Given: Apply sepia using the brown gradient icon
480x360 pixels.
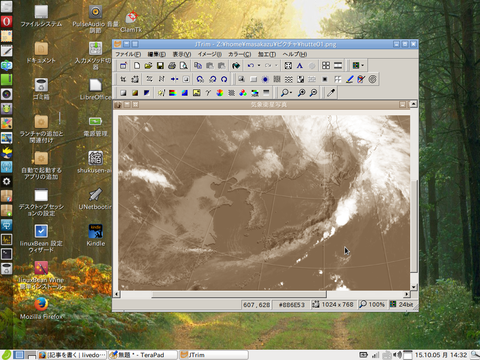Looking at the screenshot, I should click(x=135, y=93).
